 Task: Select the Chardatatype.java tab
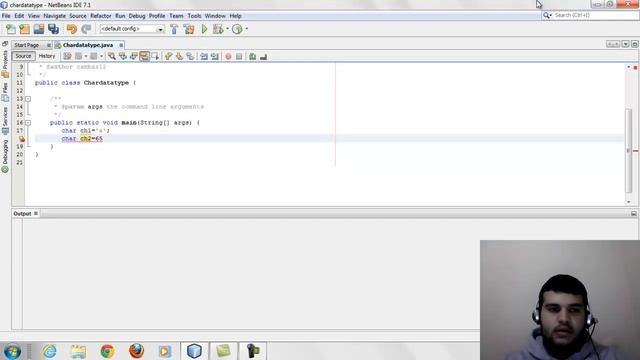coord(88,45)
